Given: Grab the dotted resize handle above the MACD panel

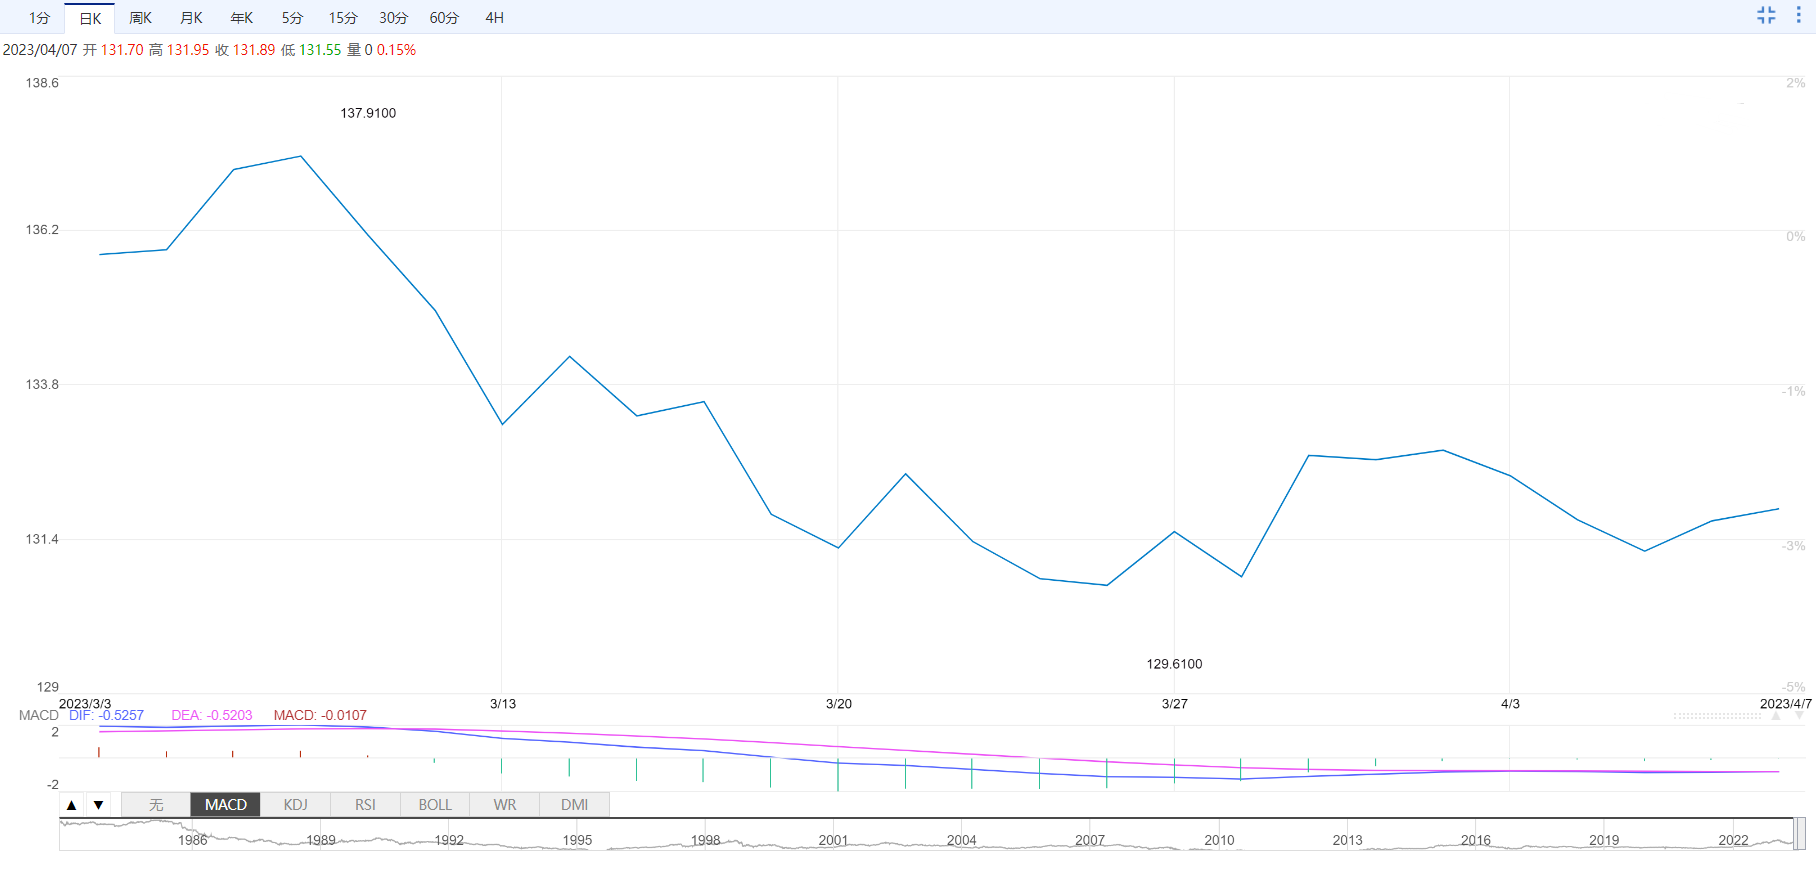Looking at the screenshot, I should (1717, 716).
